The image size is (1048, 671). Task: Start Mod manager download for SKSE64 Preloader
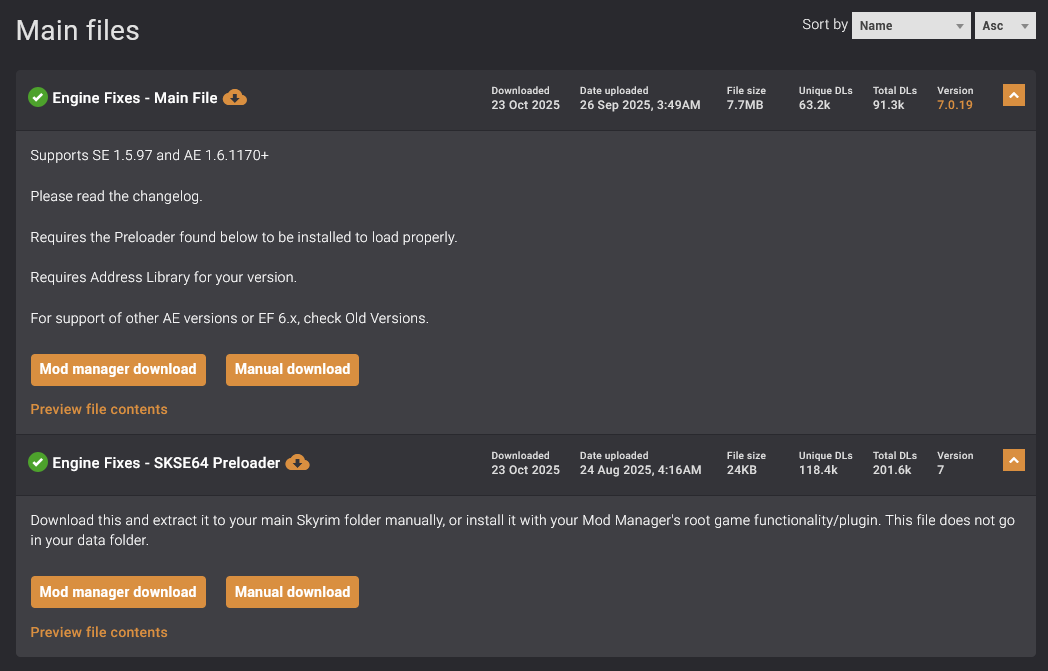(x=118, y=592)
